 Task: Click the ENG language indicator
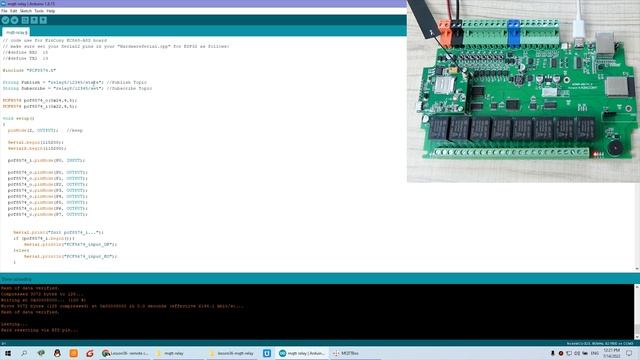point(595,353)
